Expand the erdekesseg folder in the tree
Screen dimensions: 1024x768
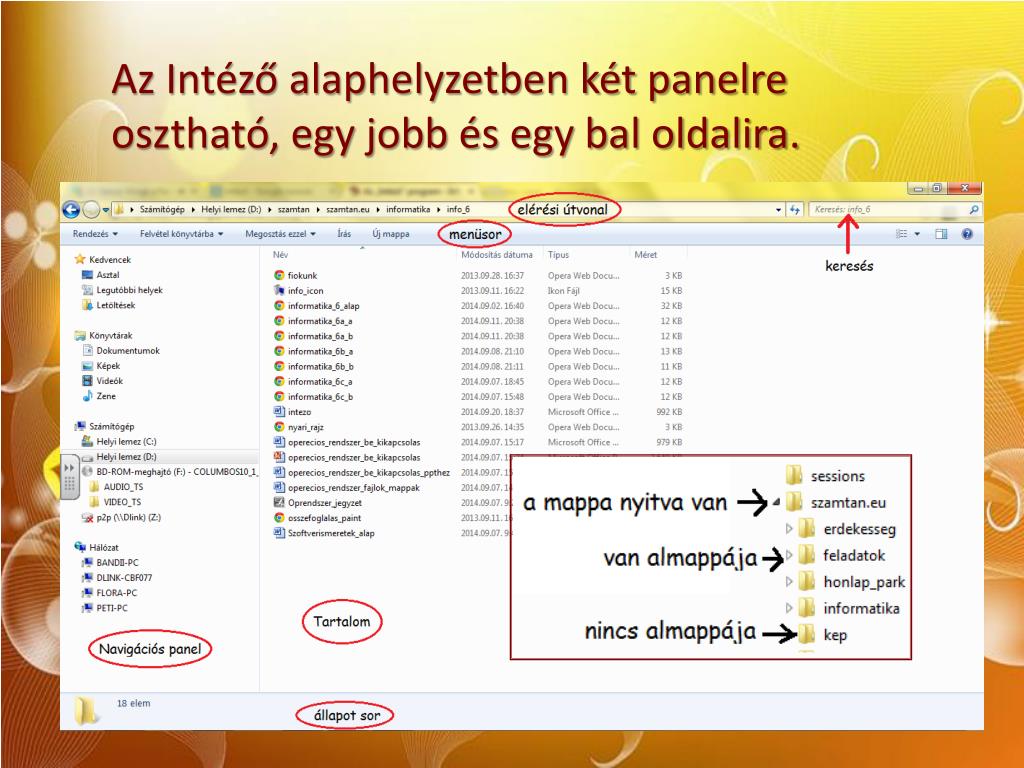click(x=789, y=528)
